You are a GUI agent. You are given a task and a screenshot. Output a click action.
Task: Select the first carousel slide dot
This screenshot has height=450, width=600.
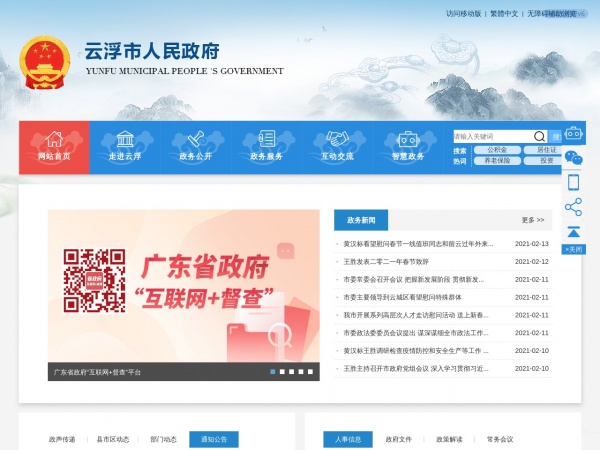(272, 372)
